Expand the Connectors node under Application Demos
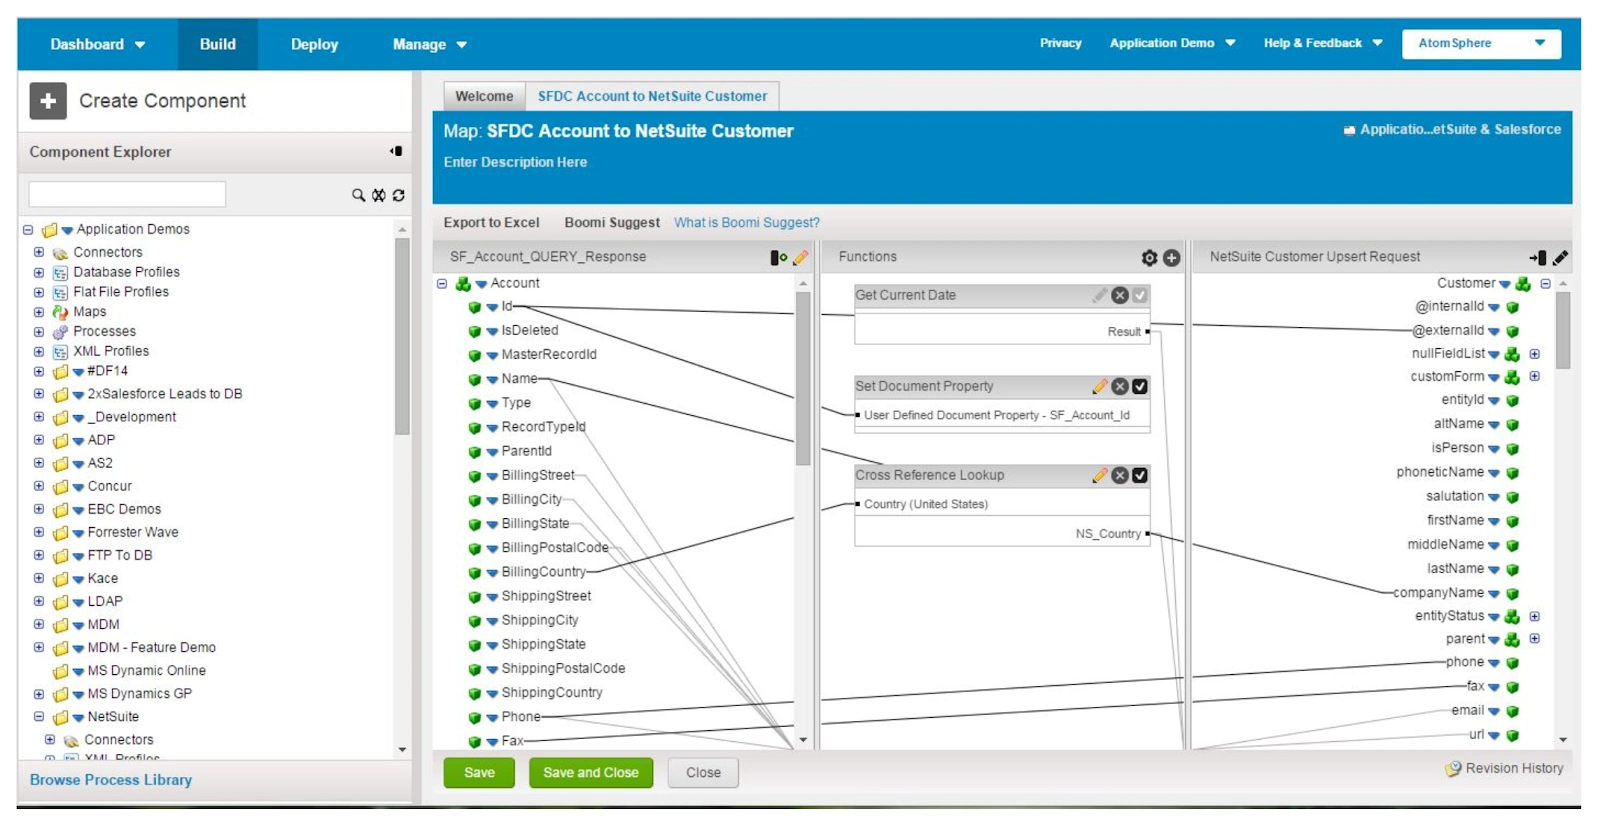Image resolution: width=1600 pixels, height=830 pixels. (x=39, y=253)
